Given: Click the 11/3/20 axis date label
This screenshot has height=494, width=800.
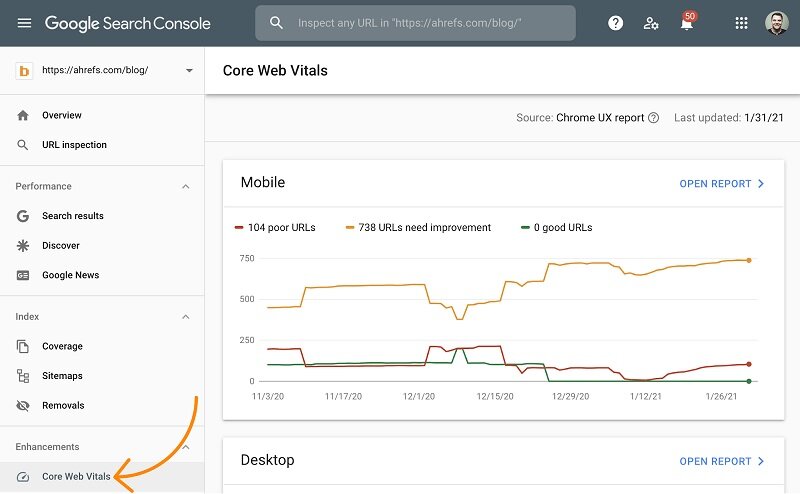Looking at the screenshot, I should click(268, 397).
